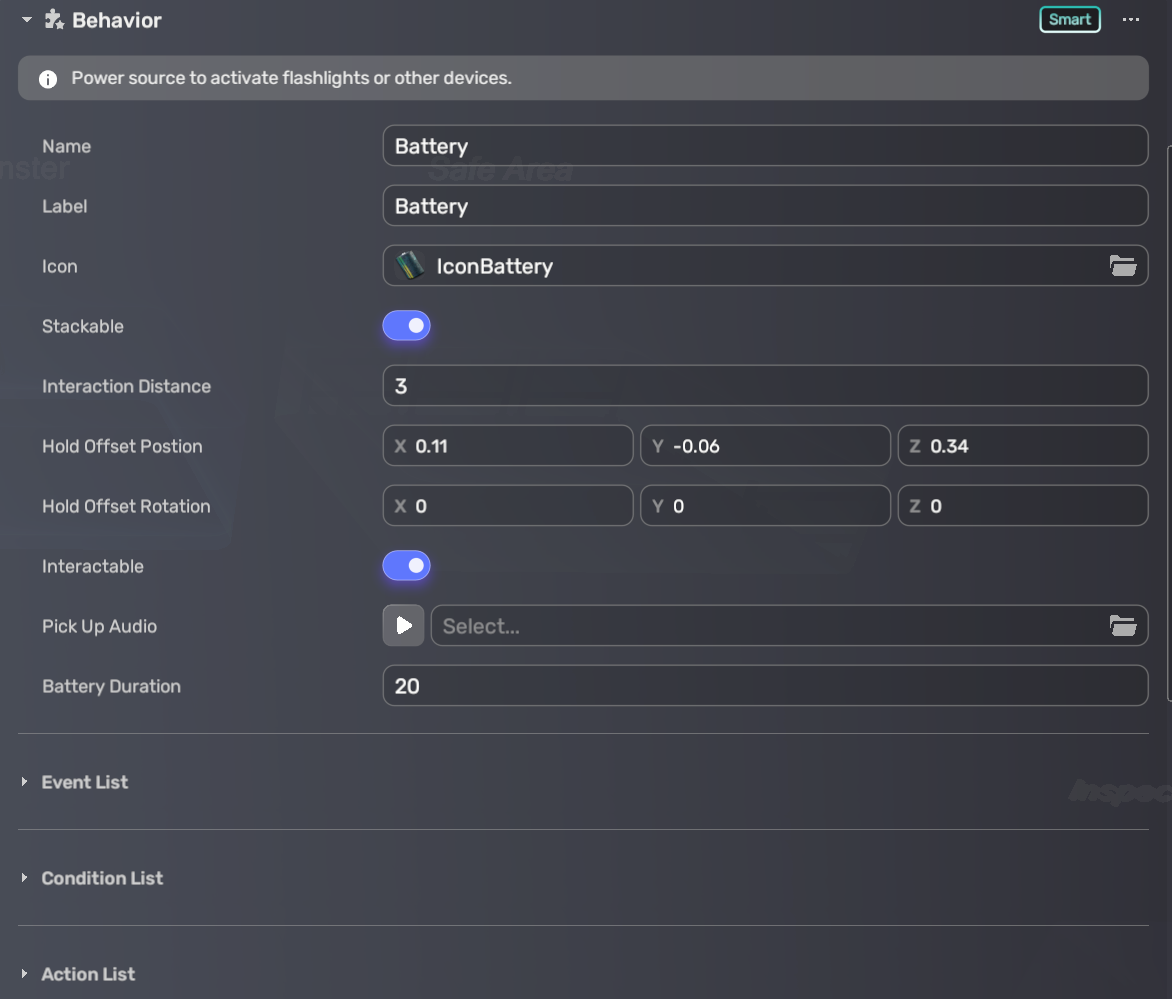Click the Smart badge button

pyautogui.click(x=1069, y=20)
